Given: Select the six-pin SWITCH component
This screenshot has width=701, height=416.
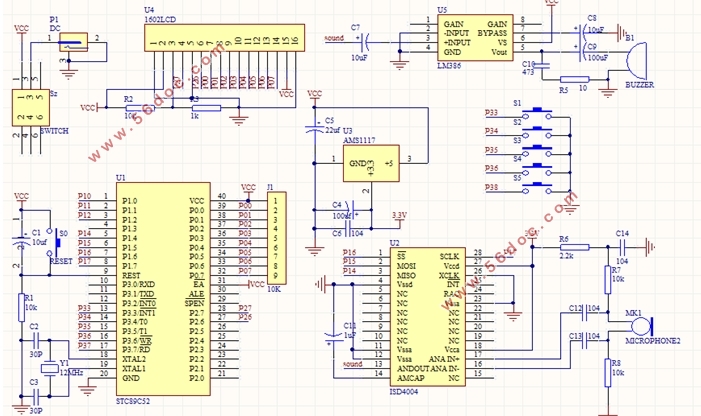Looking at the screenshot, I should click(30, 108).
